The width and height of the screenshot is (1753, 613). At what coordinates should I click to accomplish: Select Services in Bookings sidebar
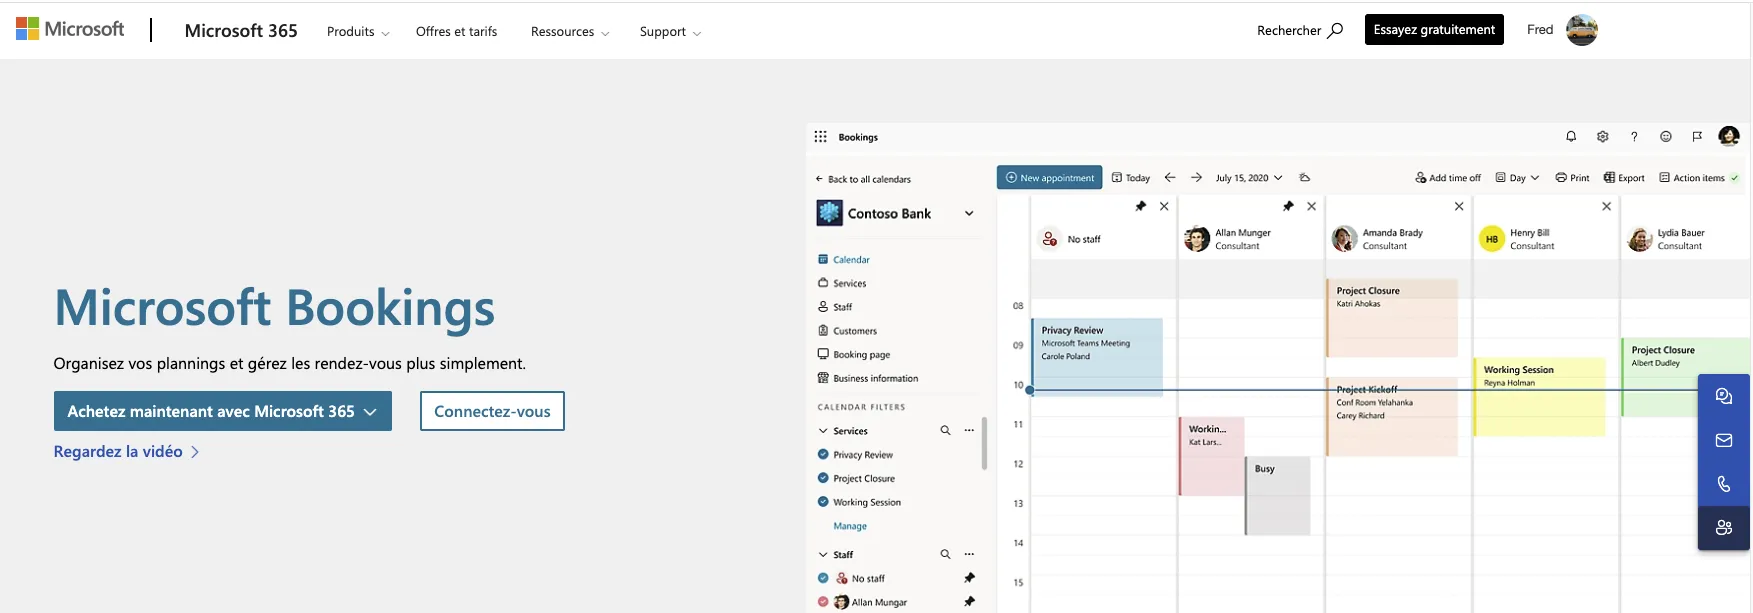pyautogui.click(x=842, y=283)
